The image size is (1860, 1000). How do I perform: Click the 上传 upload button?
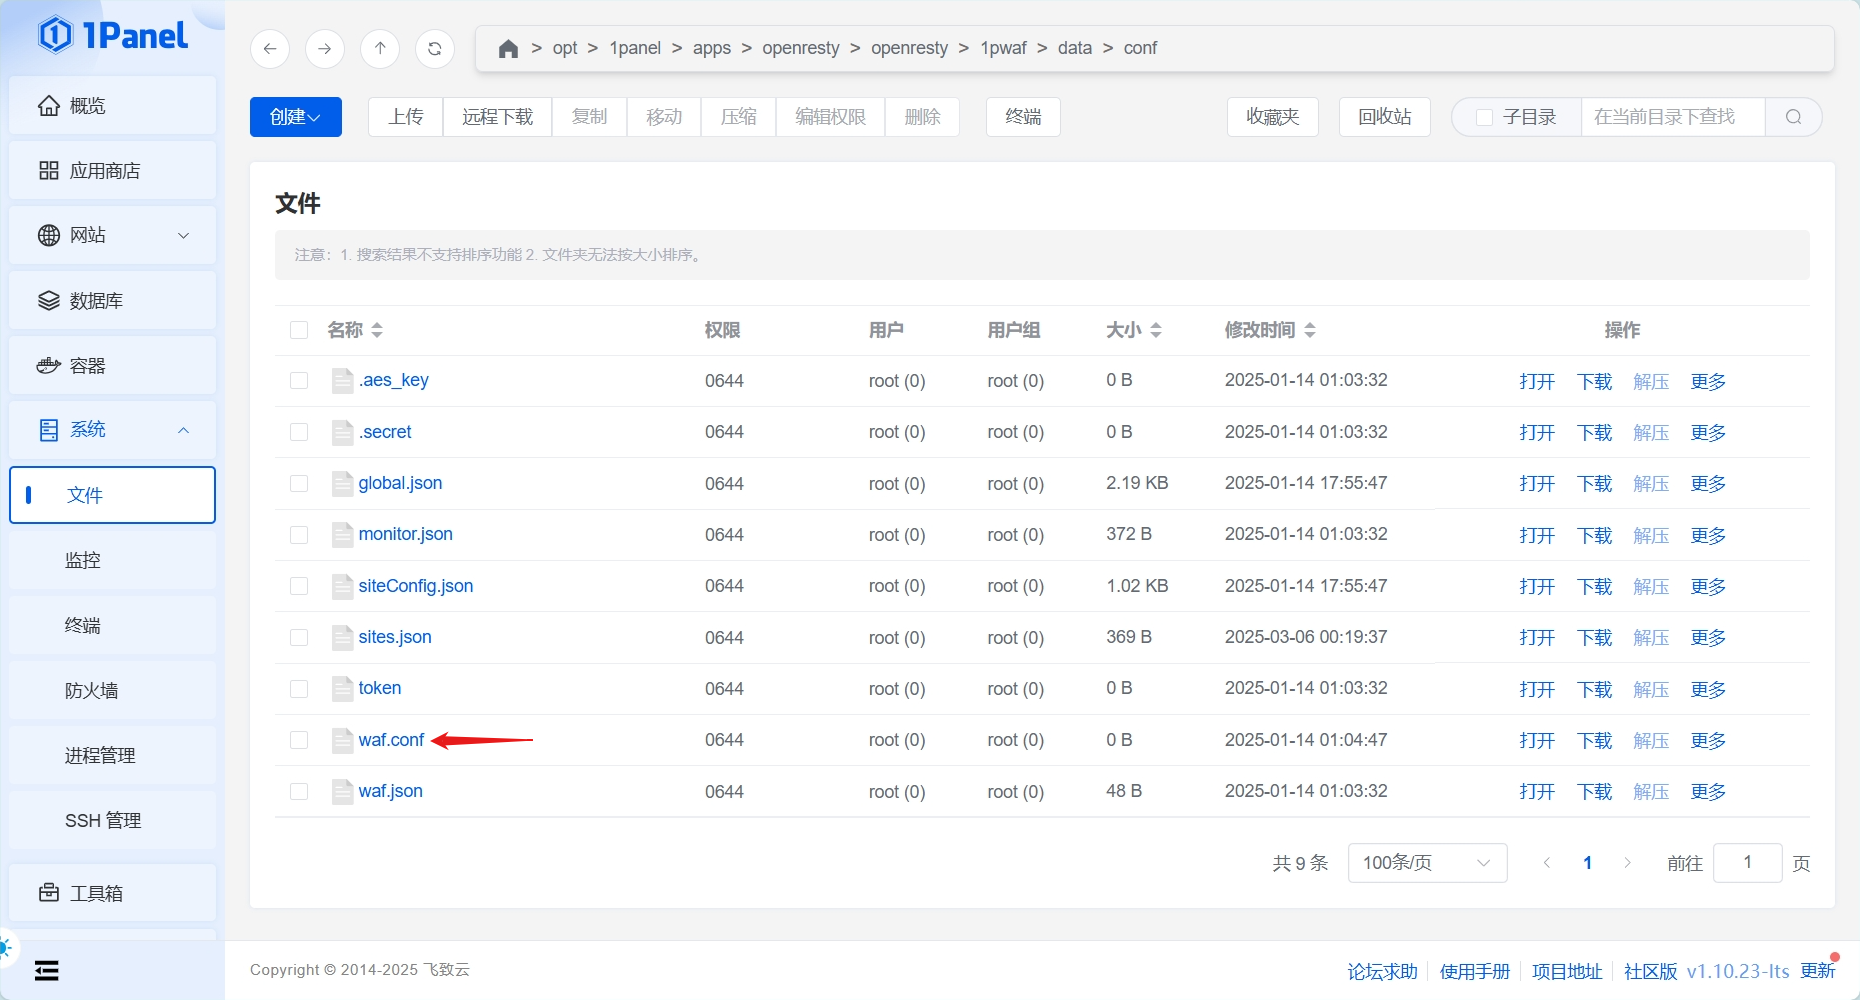[406, 117]
